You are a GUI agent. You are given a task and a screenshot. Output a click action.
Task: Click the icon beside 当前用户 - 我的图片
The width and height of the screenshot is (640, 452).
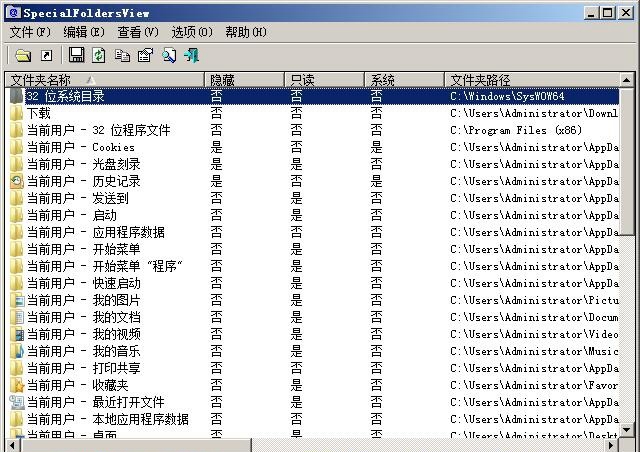(x=17, y=301)
